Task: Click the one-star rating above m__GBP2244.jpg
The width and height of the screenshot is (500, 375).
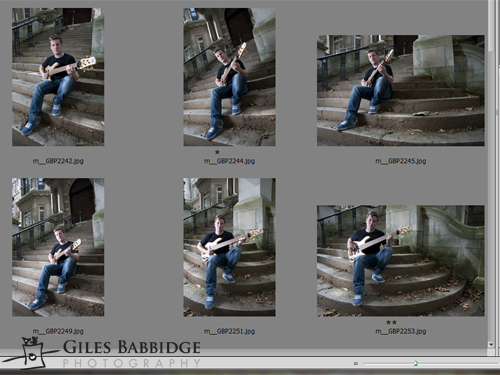Action: (x=217, y=152)
